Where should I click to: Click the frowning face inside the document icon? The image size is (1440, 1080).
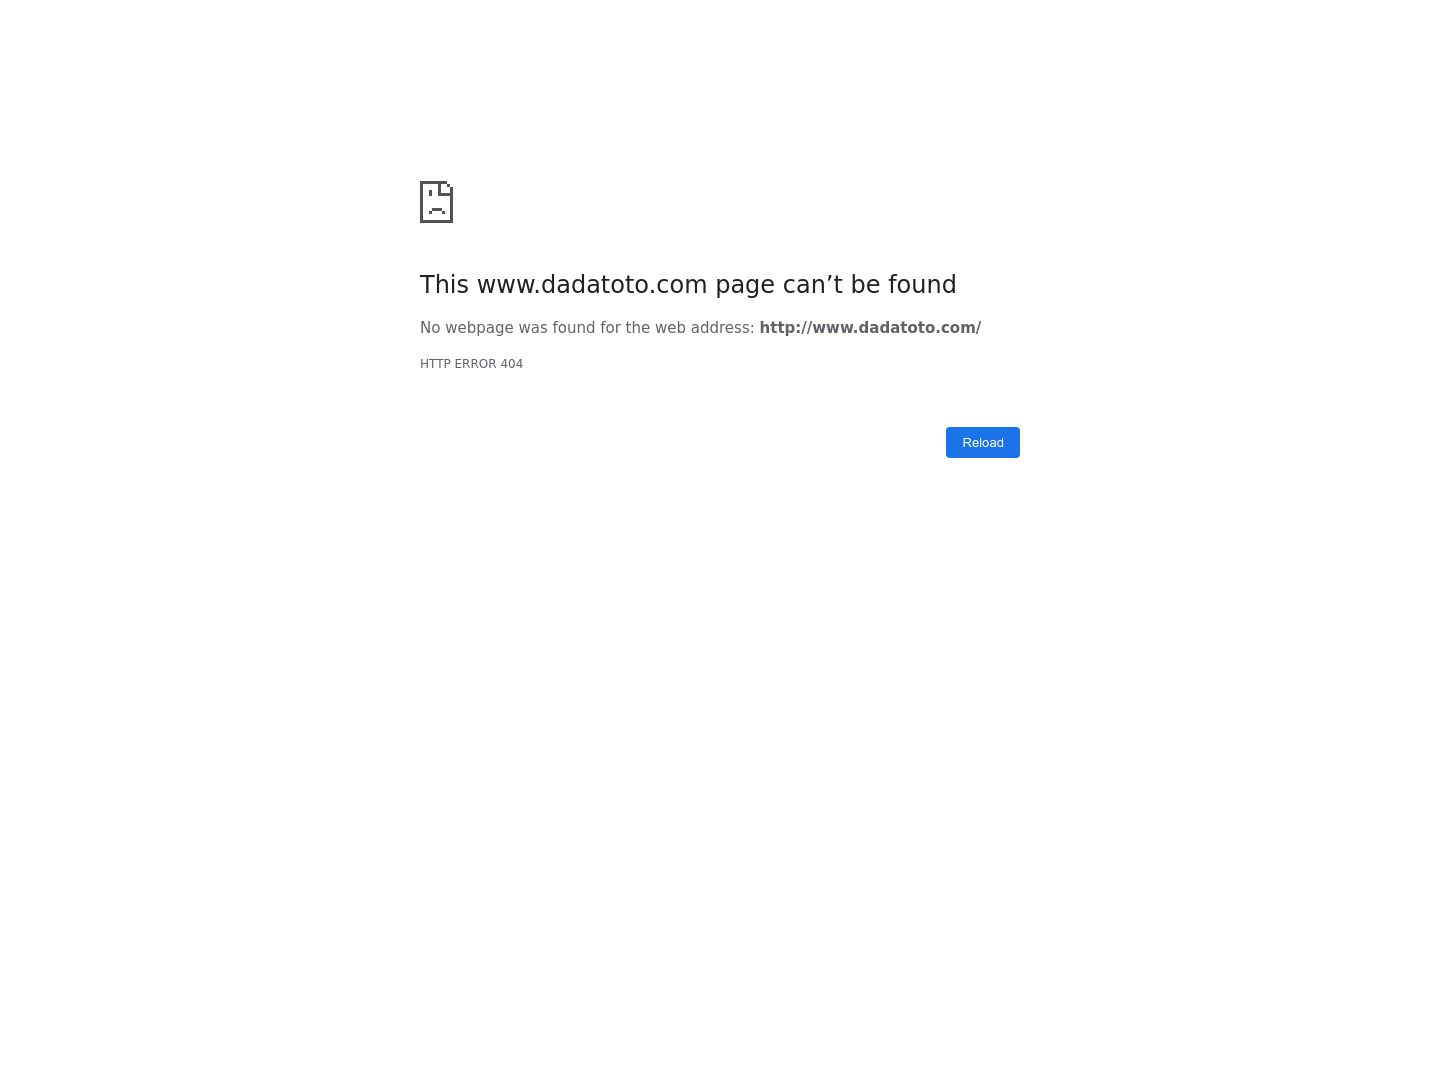tap(437, 207)
